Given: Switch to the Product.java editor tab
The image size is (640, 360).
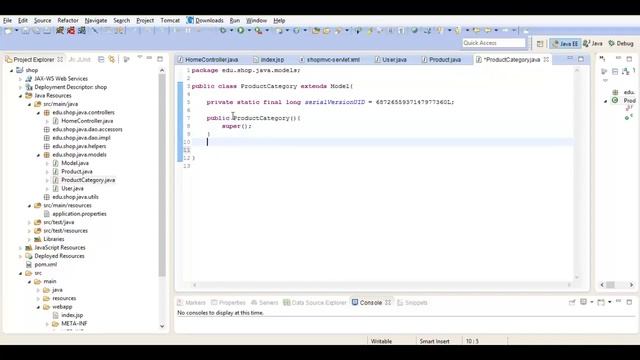Looking at the screenshot, I should 441,60.
